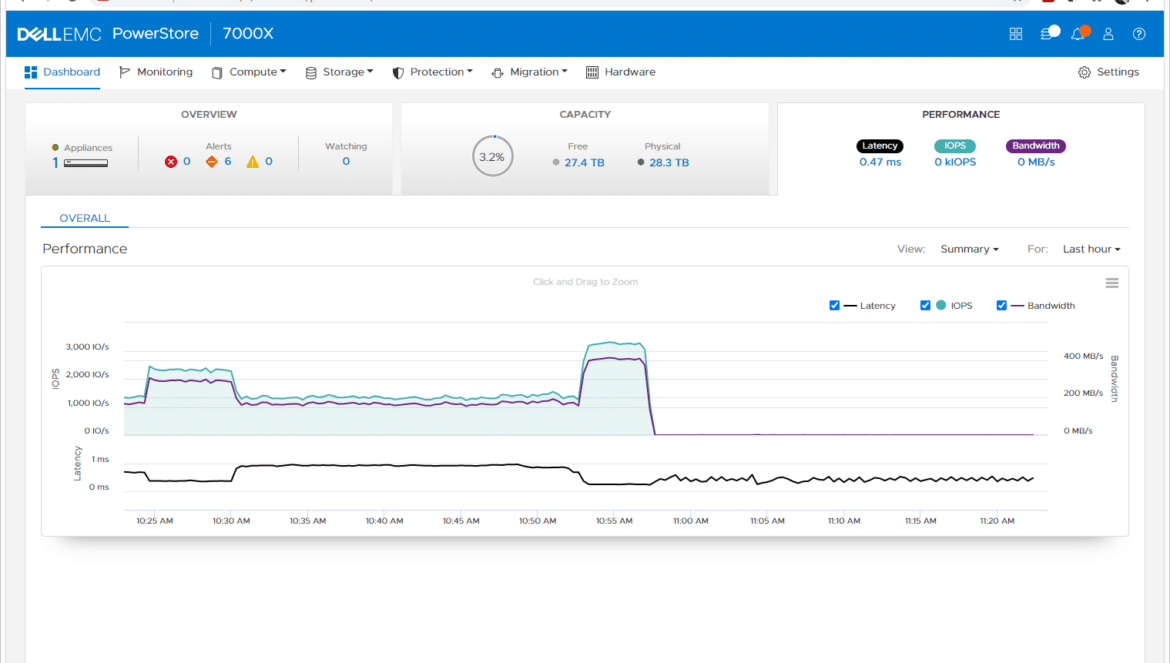Click the Dashboard grid icon
Image resolution: width=1170 pixels, height=663 pixels.
31,72
